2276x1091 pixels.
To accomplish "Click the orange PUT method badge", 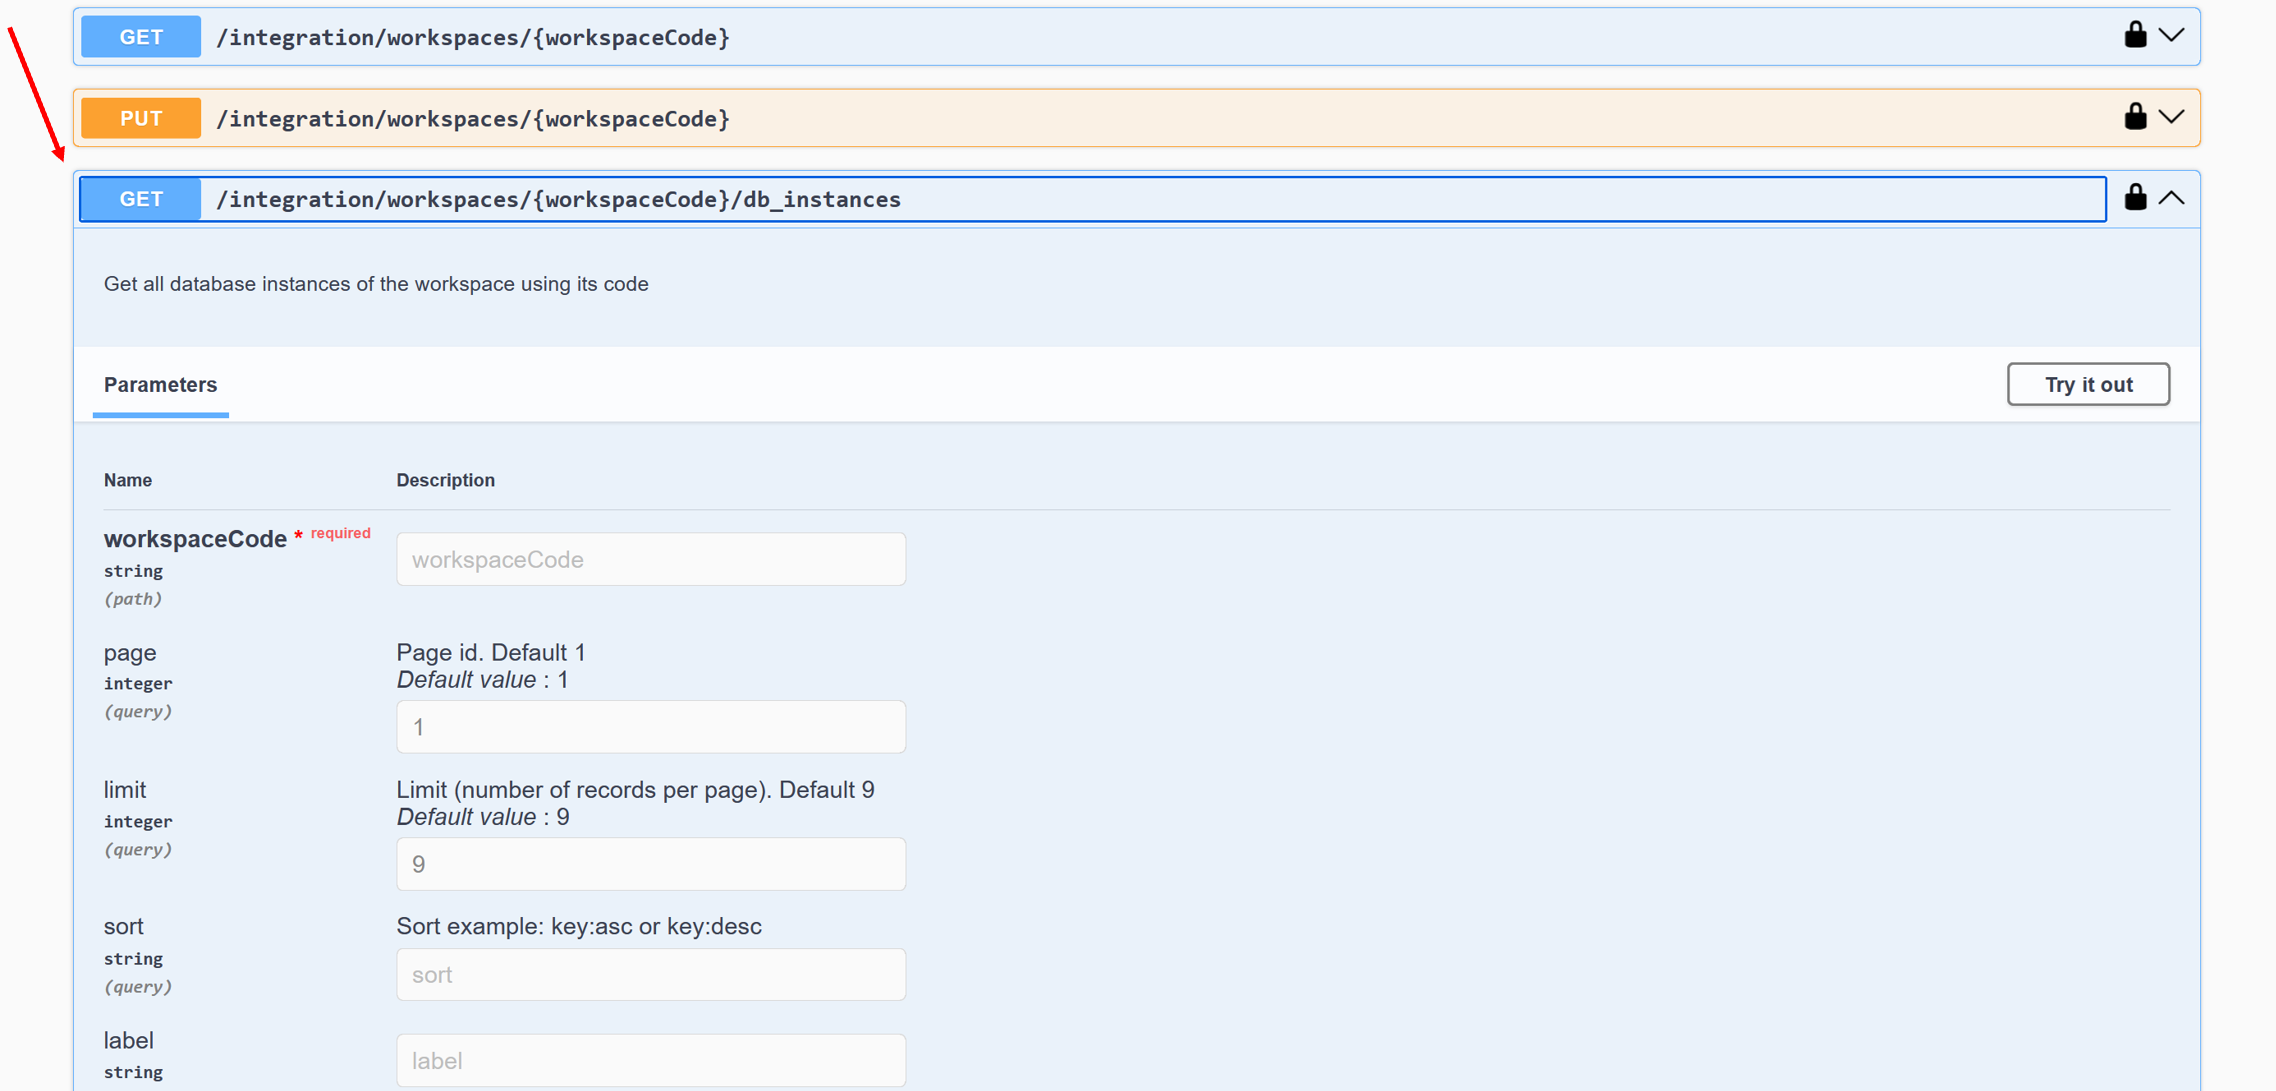I will pyautogui.click(x=141, y=118).
